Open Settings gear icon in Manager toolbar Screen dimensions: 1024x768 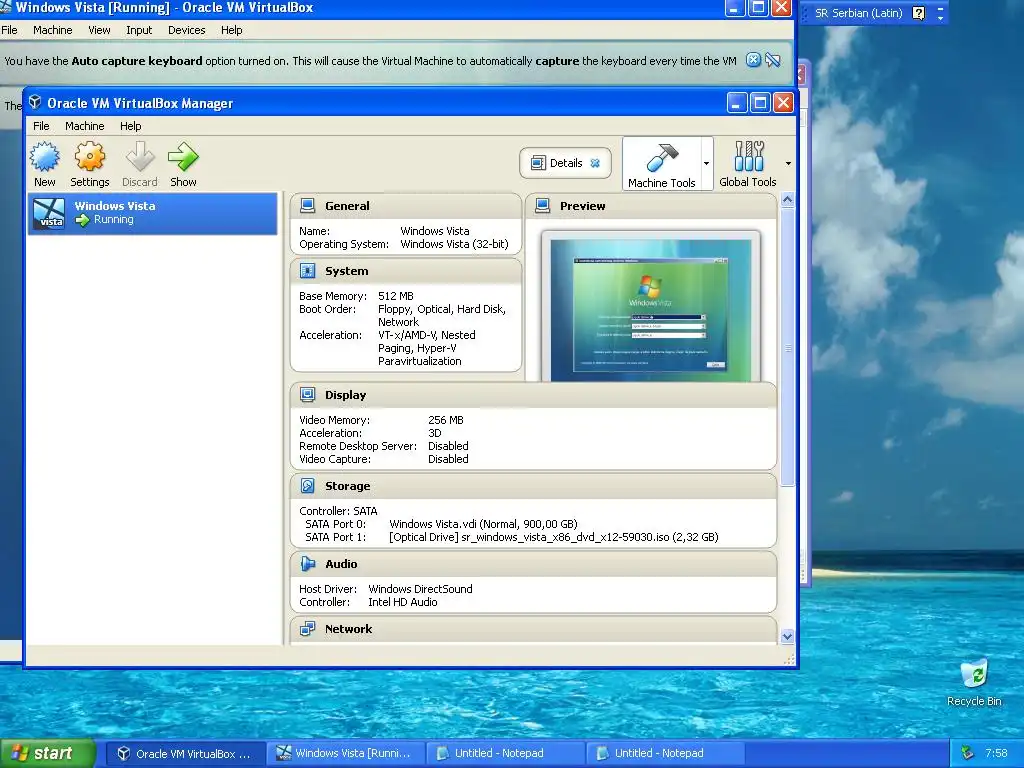click(x=89, y=157)
